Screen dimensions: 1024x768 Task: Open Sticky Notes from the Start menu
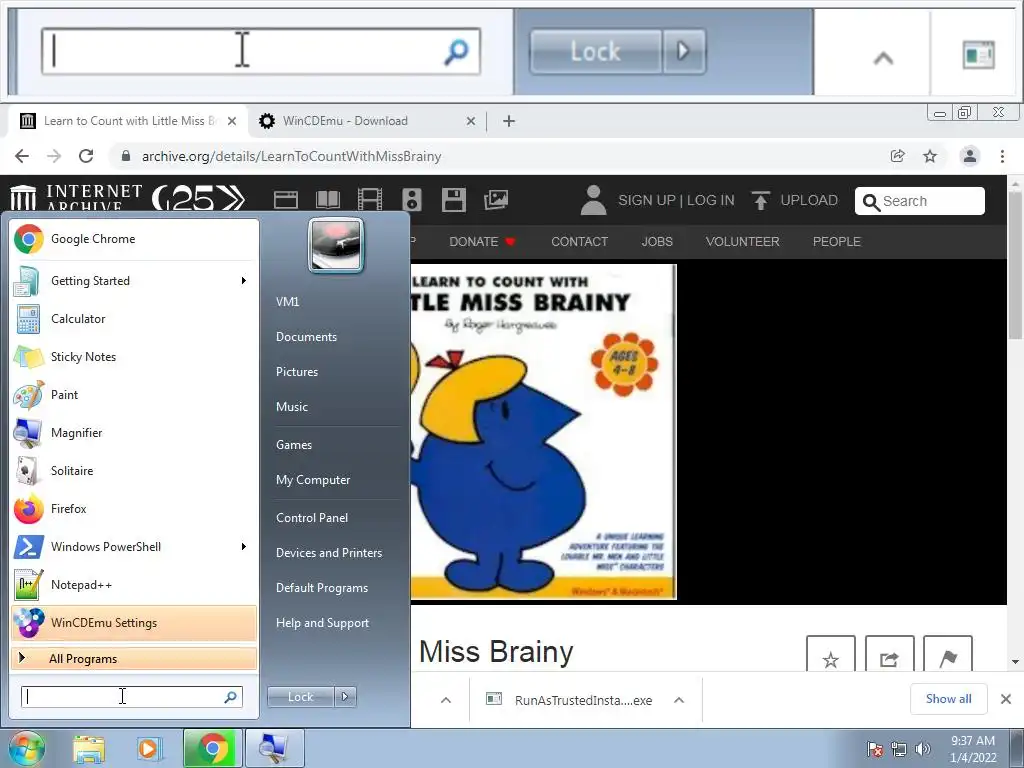(134, 357)
